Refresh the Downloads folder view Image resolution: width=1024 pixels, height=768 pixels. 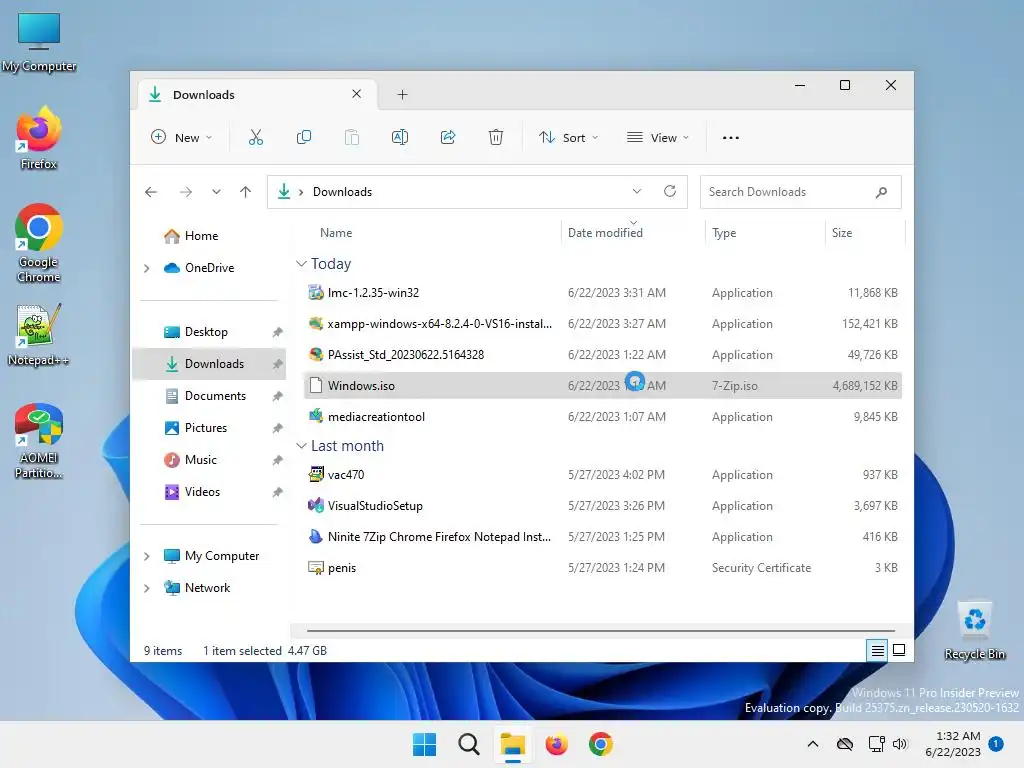coord(669,191)
